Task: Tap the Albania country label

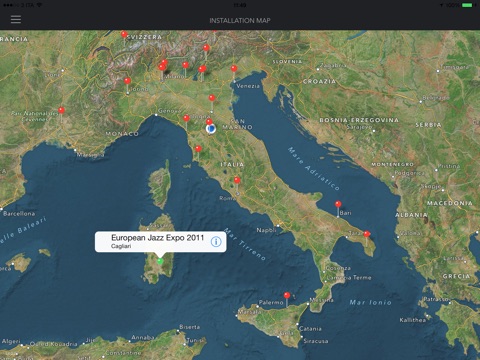Action: click(411, 215)
